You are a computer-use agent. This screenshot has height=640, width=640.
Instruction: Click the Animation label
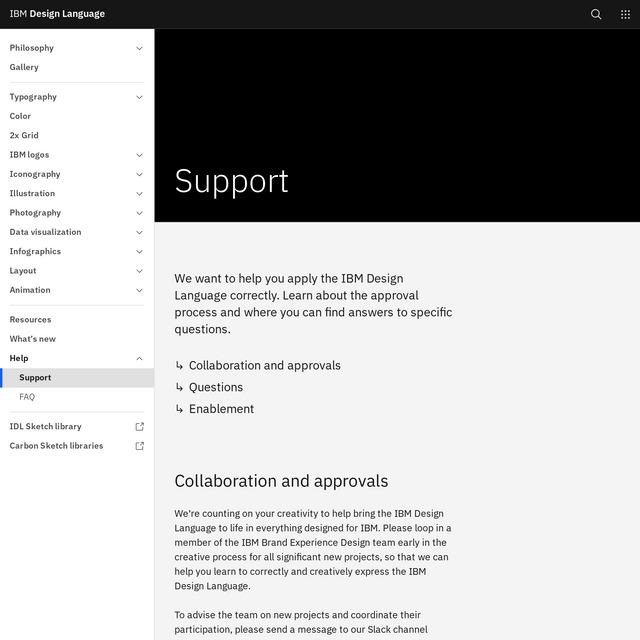tap(30, 290)
